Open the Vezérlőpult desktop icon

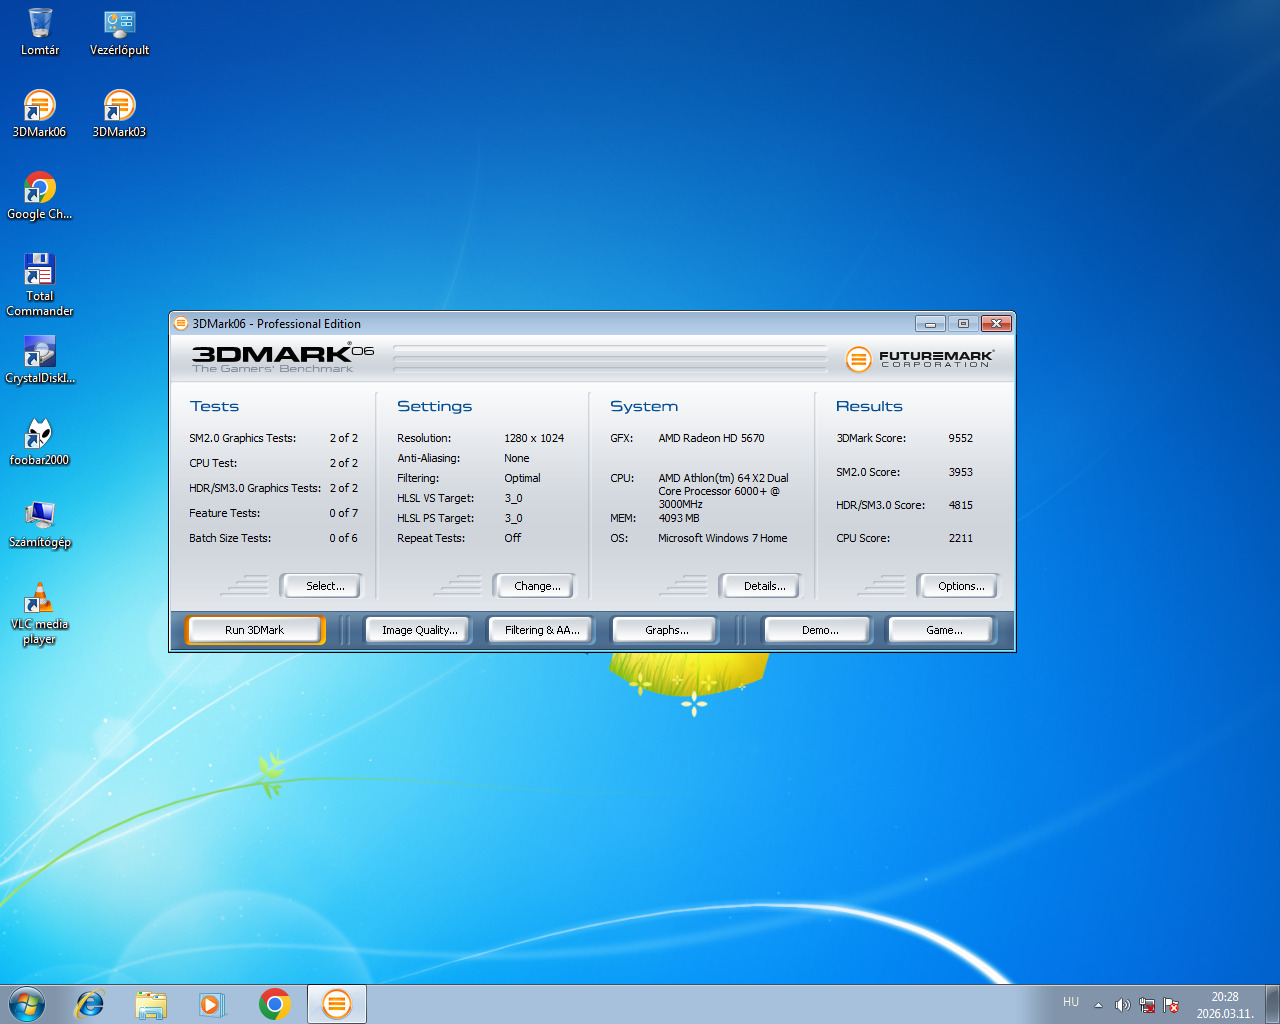[119, 32]
